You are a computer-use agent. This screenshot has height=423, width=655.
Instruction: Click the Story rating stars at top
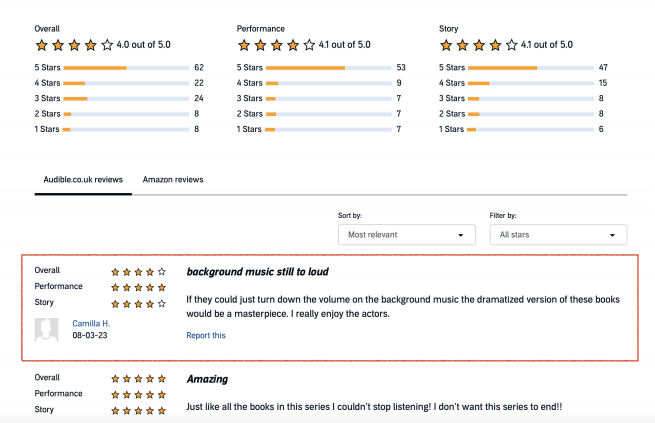[478, 45]
